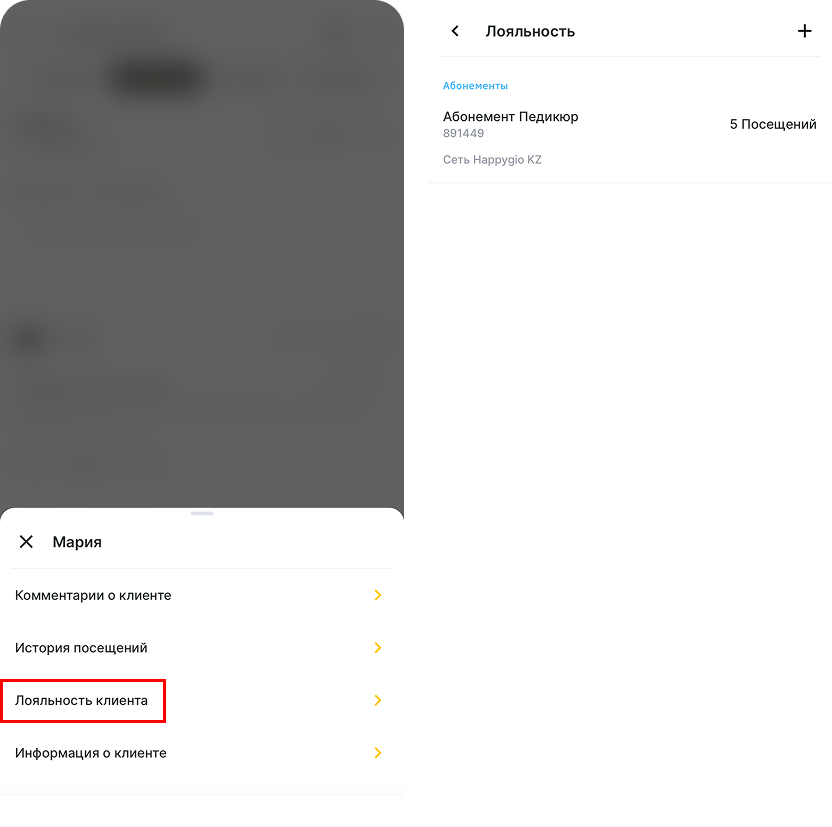Tap the 5 Посещений visits count
The image size is (832, 827).
773,124
